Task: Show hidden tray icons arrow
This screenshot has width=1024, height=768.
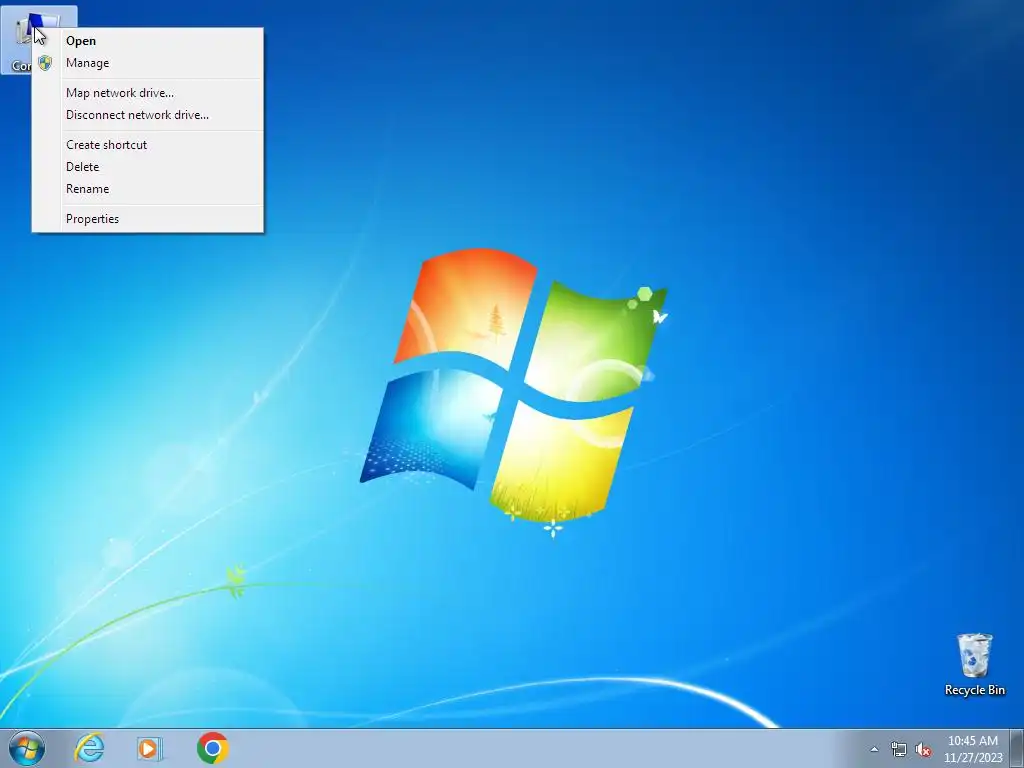Action: 874,749
